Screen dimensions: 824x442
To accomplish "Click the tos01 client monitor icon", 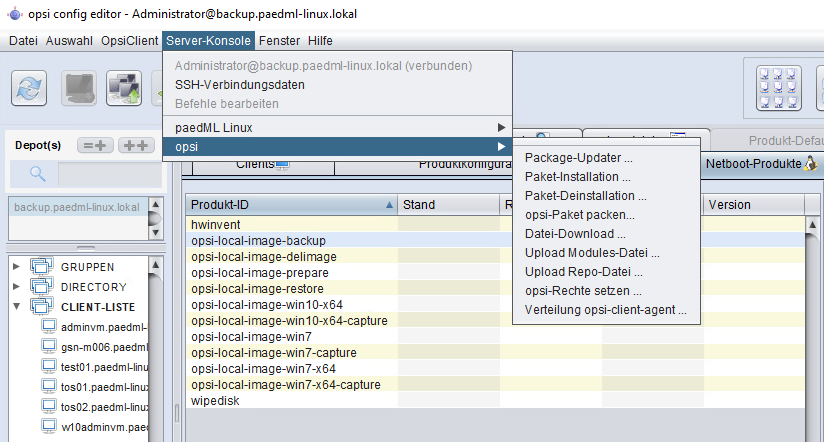I will 49,386.
